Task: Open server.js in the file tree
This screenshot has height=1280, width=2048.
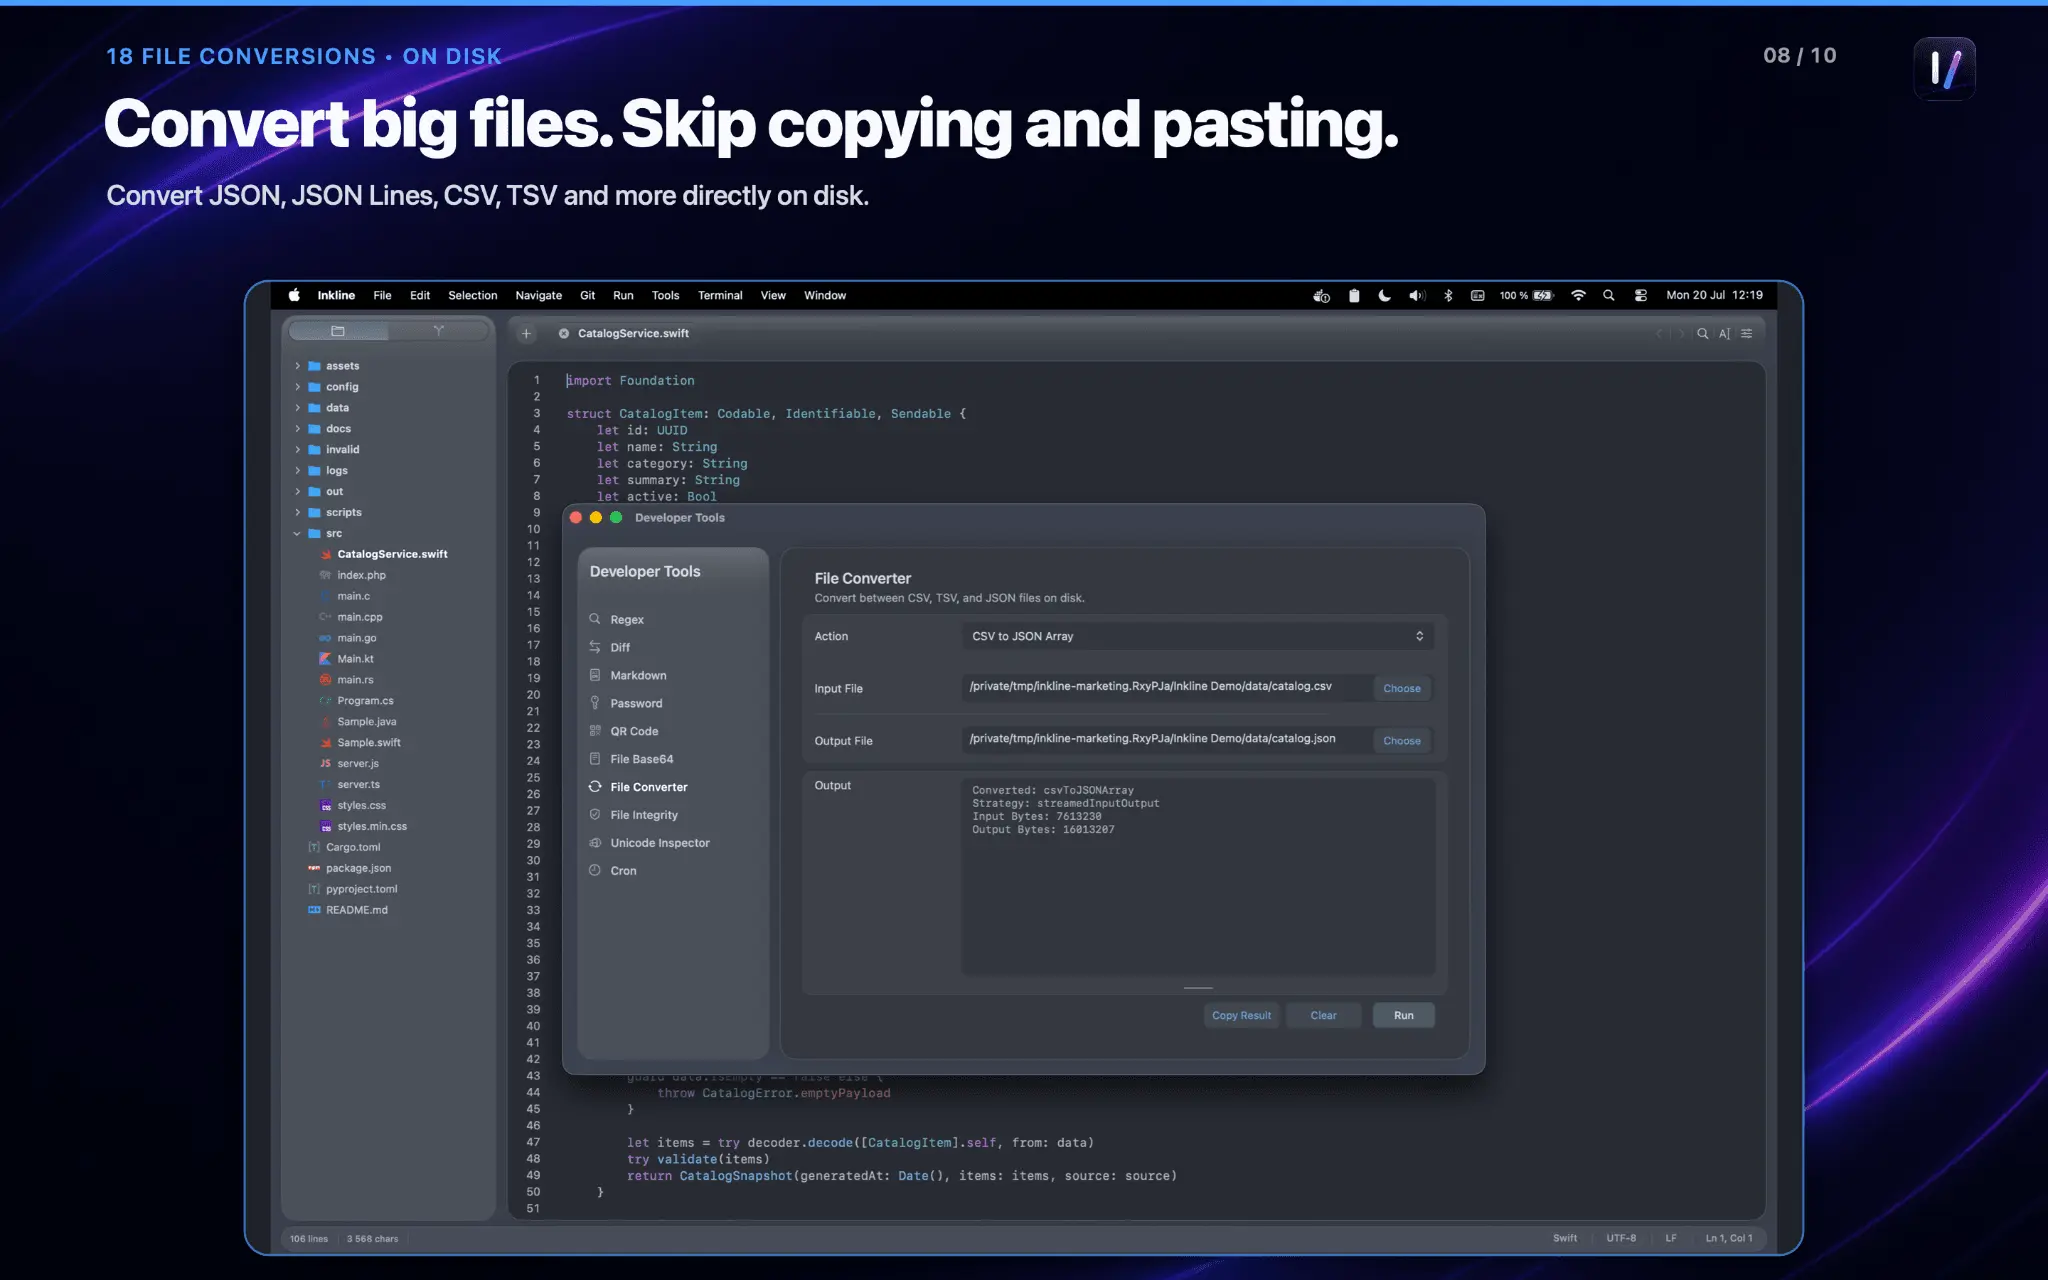Action: [358, 764]
